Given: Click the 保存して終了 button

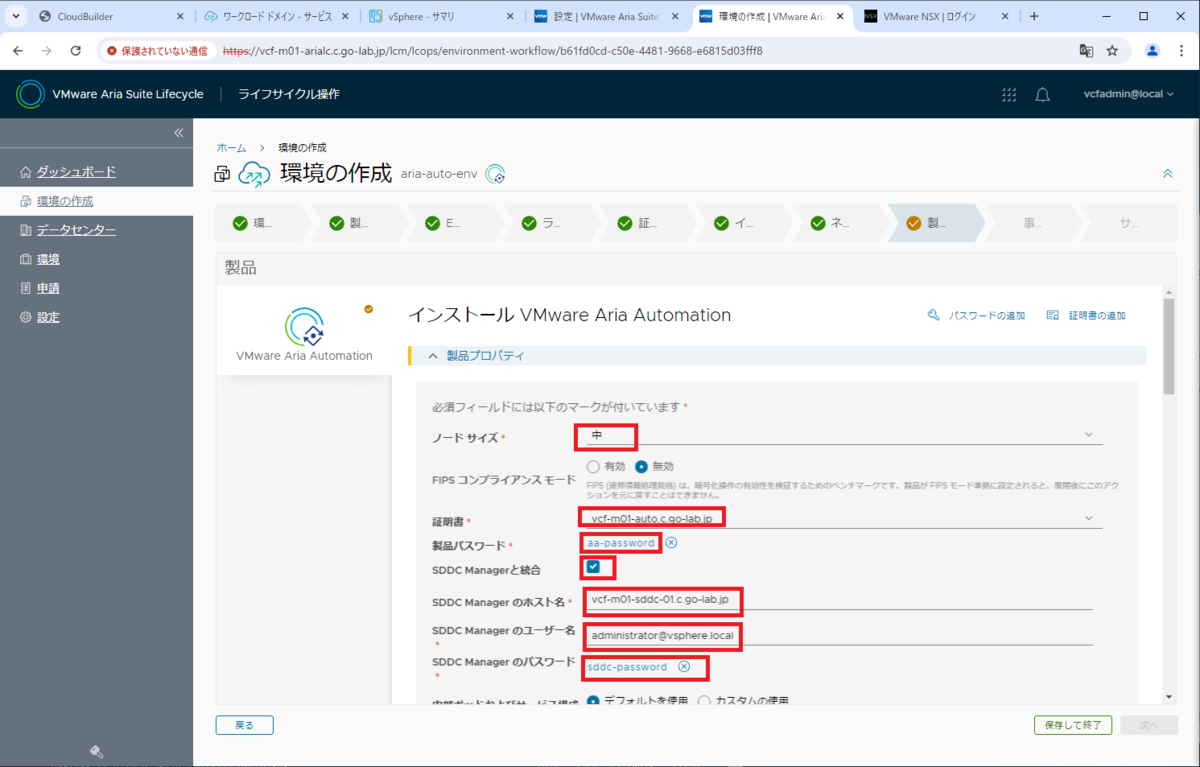Looking at the screenshot, I should (1072, 725).
